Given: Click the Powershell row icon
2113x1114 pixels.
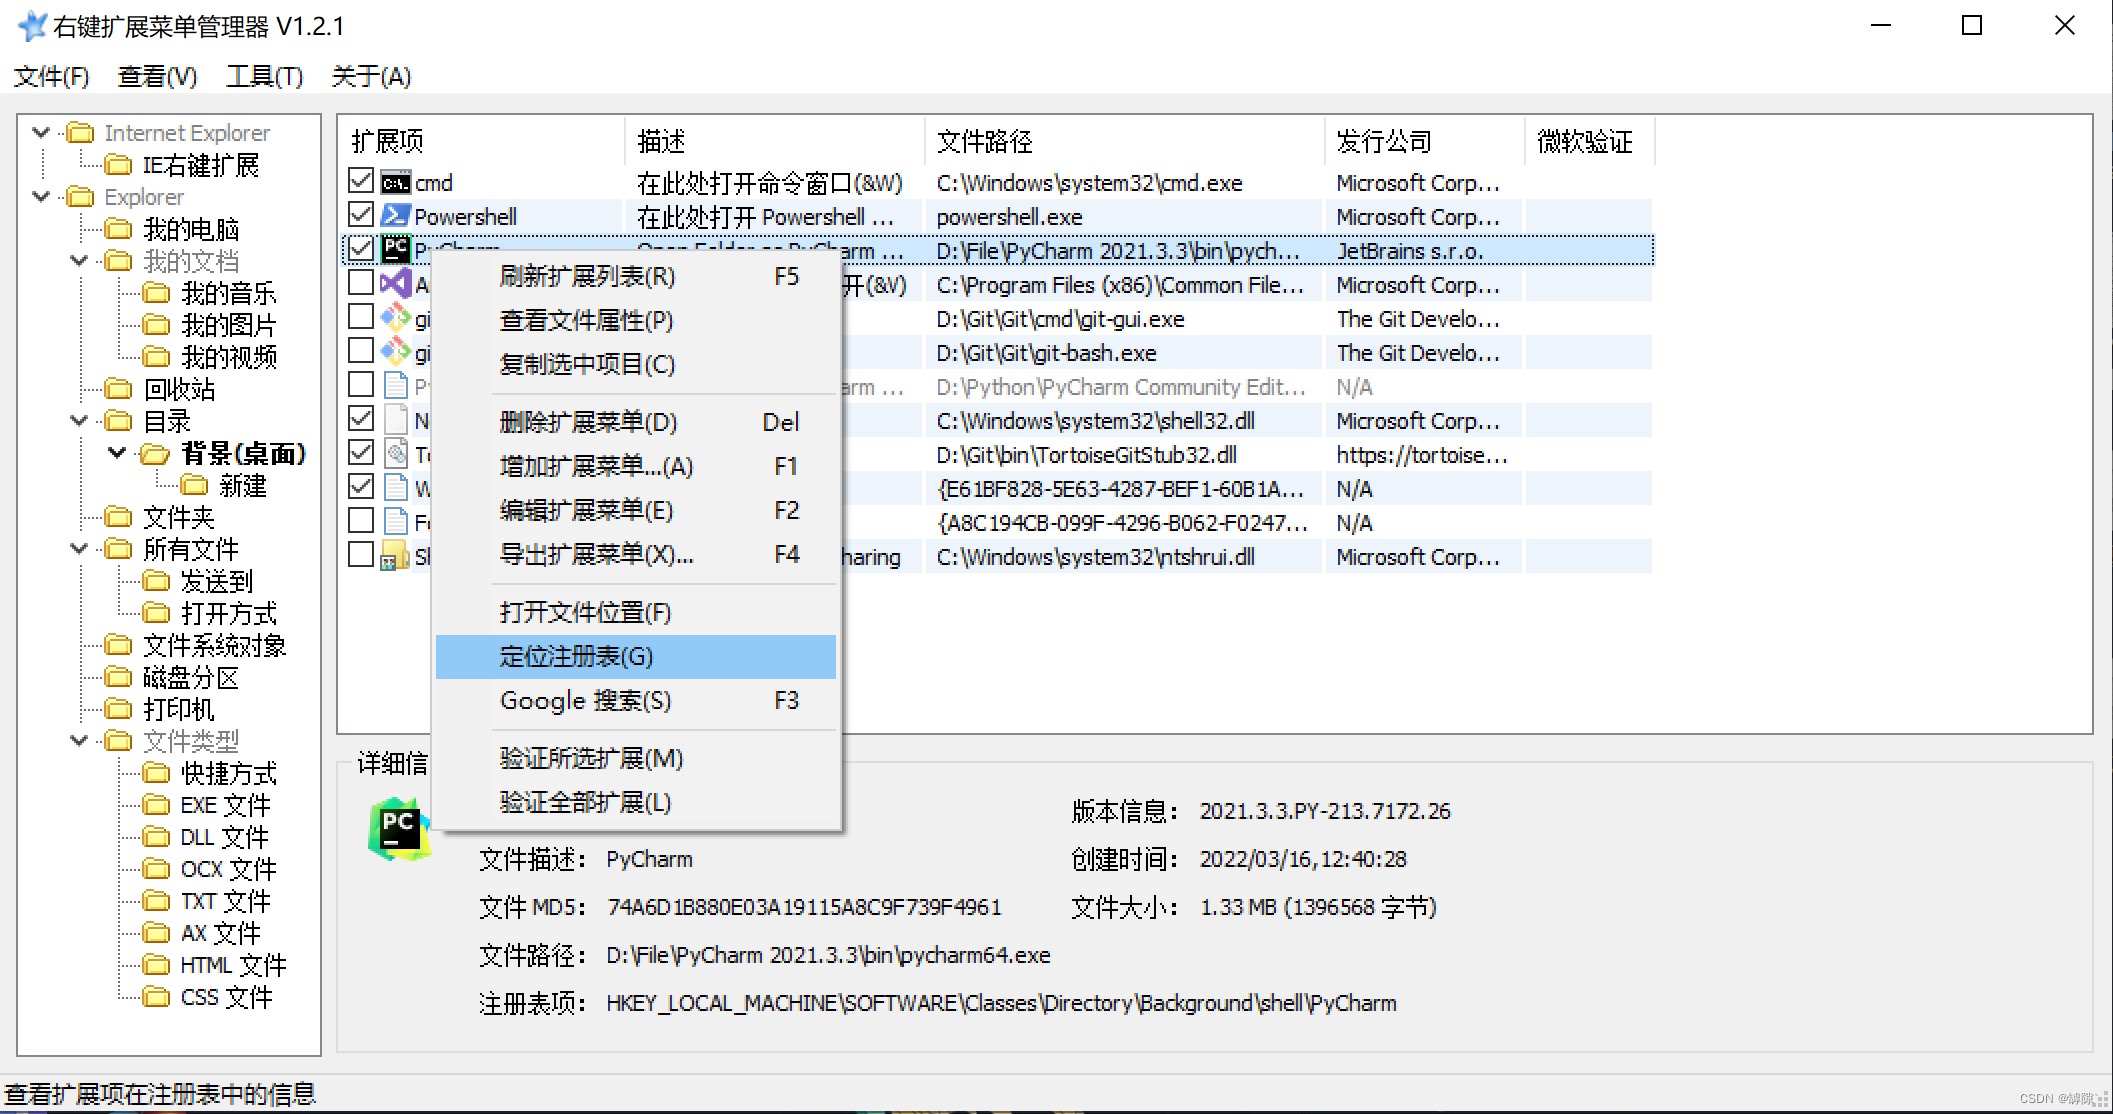Looking at the screenshot, I should (x=396, y=216).
